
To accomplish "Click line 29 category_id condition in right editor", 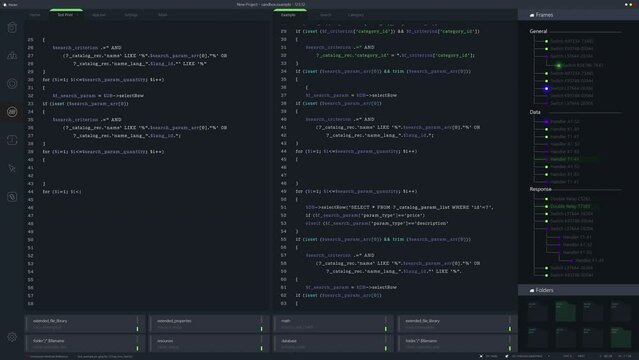I will click(387, 31).
